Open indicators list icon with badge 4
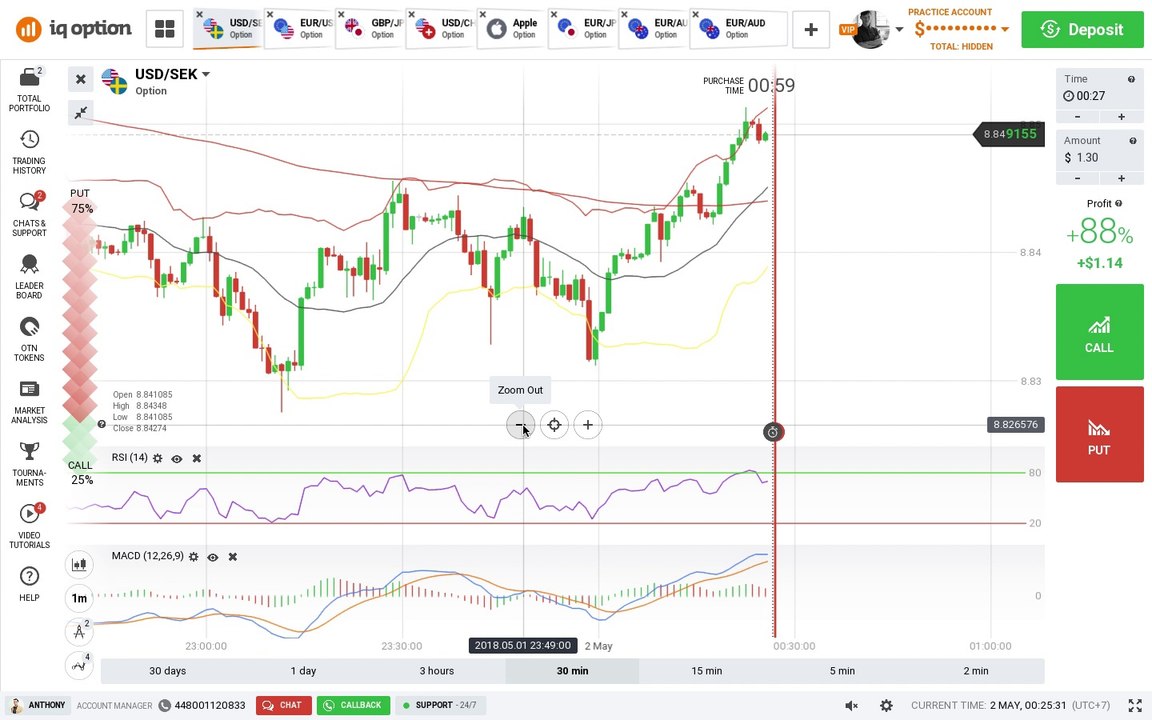Image resolution: width=1152 pixels, height=720 pixels. point(79,666)
